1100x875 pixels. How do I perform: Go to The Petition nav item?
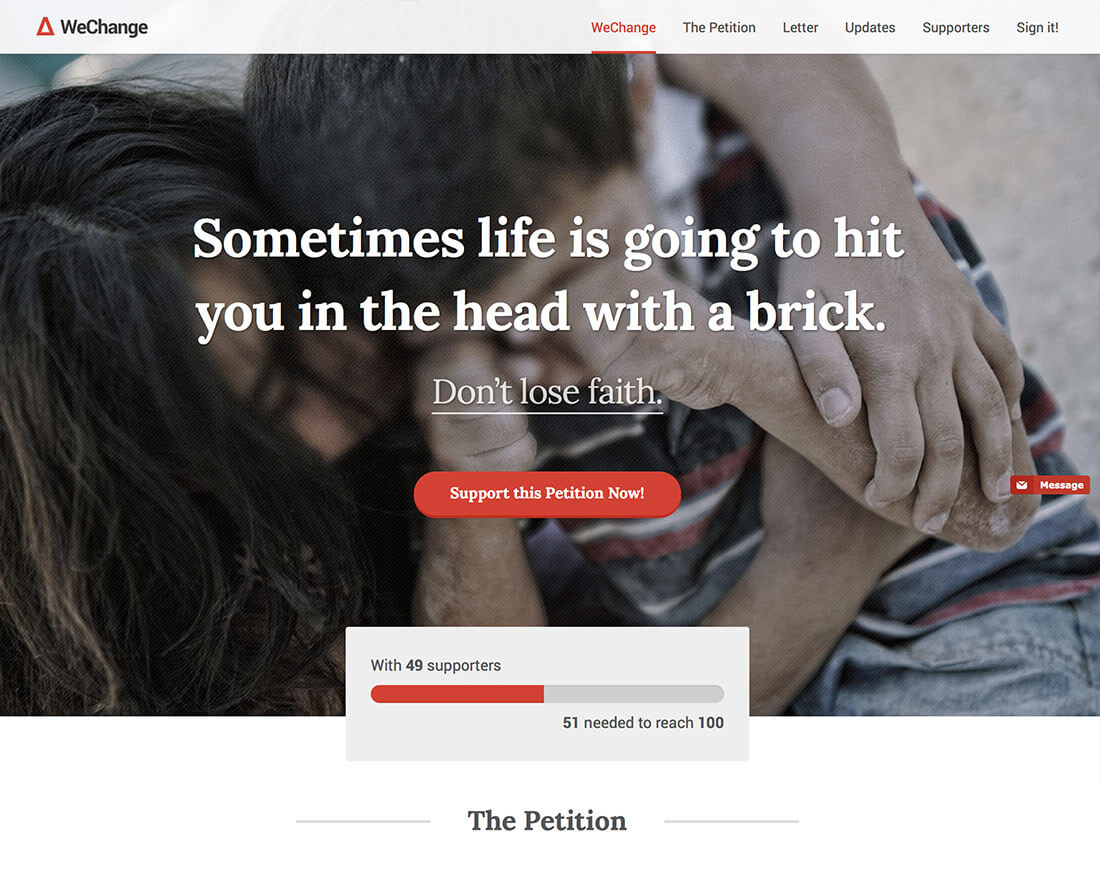click(719, 27)
